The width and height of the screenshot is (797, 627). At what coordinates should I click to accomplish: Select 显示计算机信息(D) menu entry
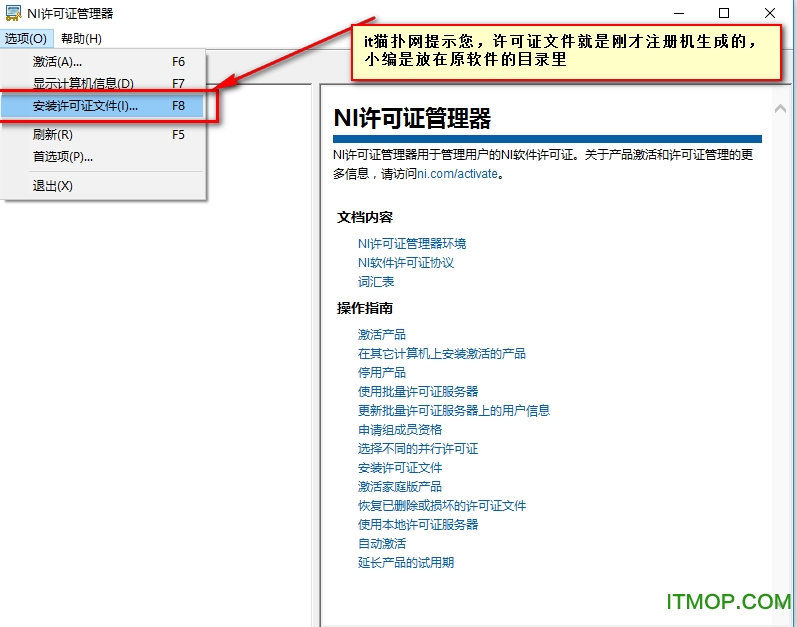pos(103,83)
